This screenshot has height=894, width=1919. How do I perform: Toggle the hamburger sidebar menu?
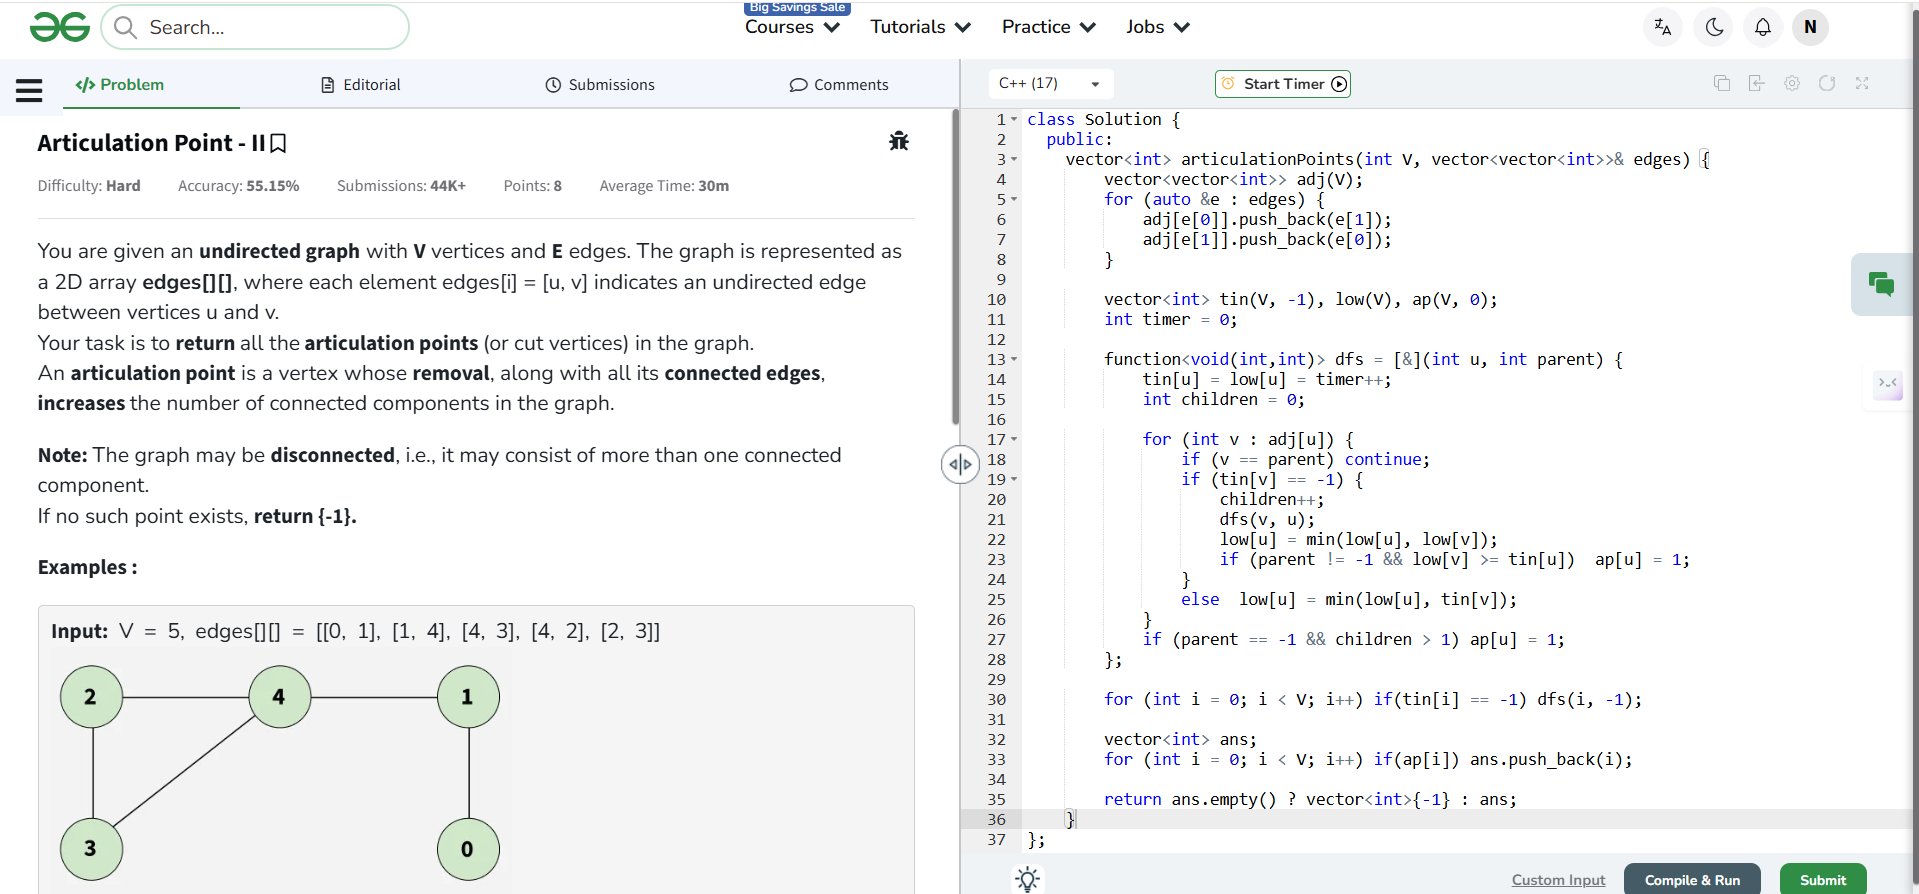(29, 91)
